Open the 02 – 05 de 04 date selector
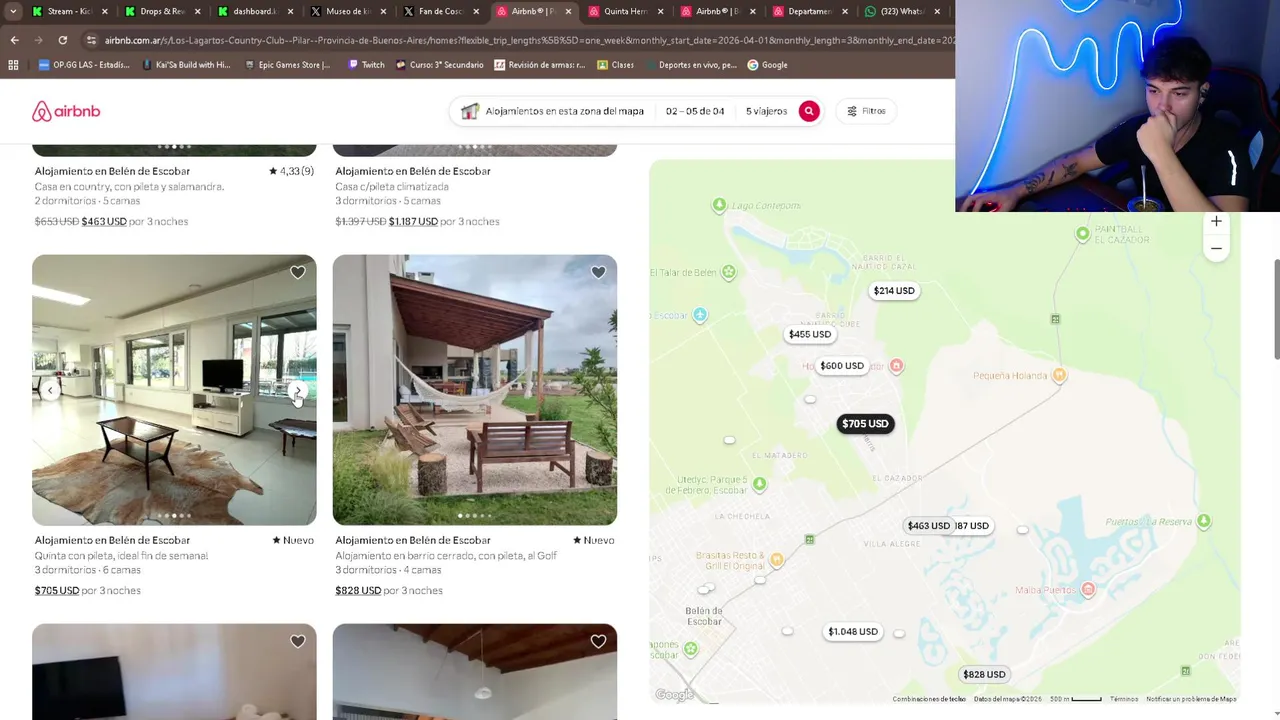 (x=695, y=111)
